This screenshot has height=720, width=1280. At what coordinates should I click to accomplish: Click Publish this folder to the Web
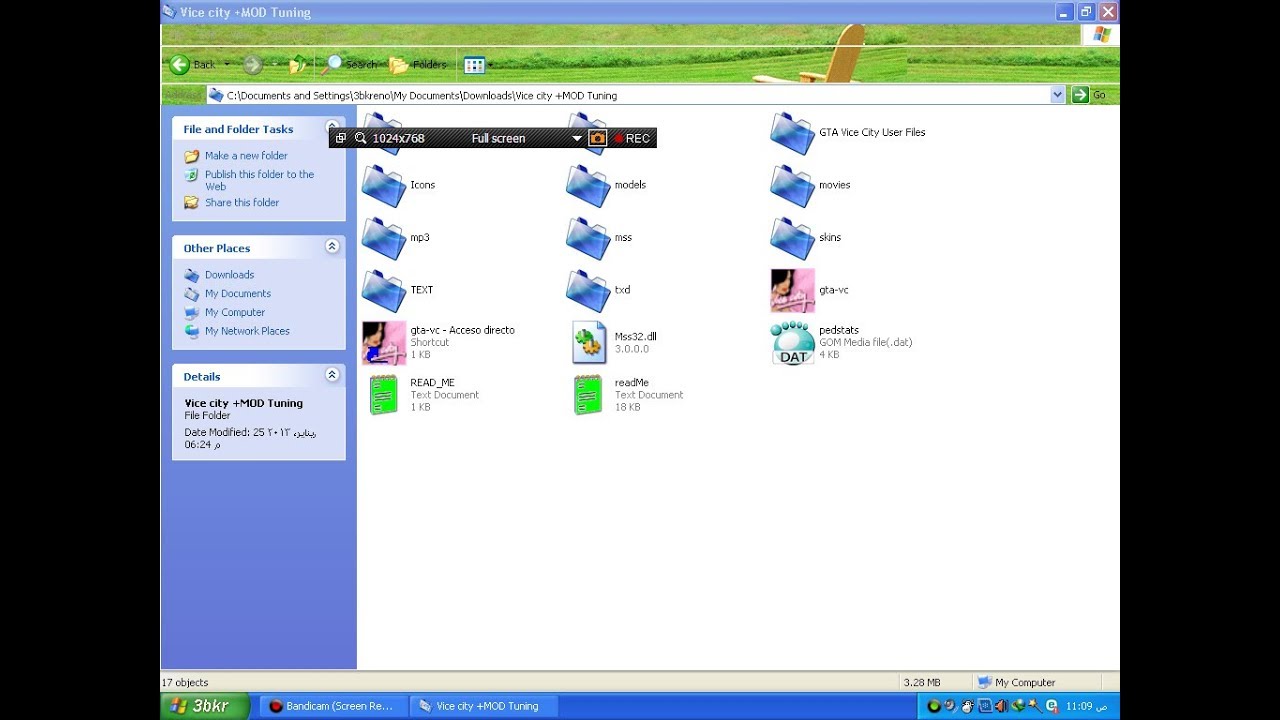[x=259, y=180]
